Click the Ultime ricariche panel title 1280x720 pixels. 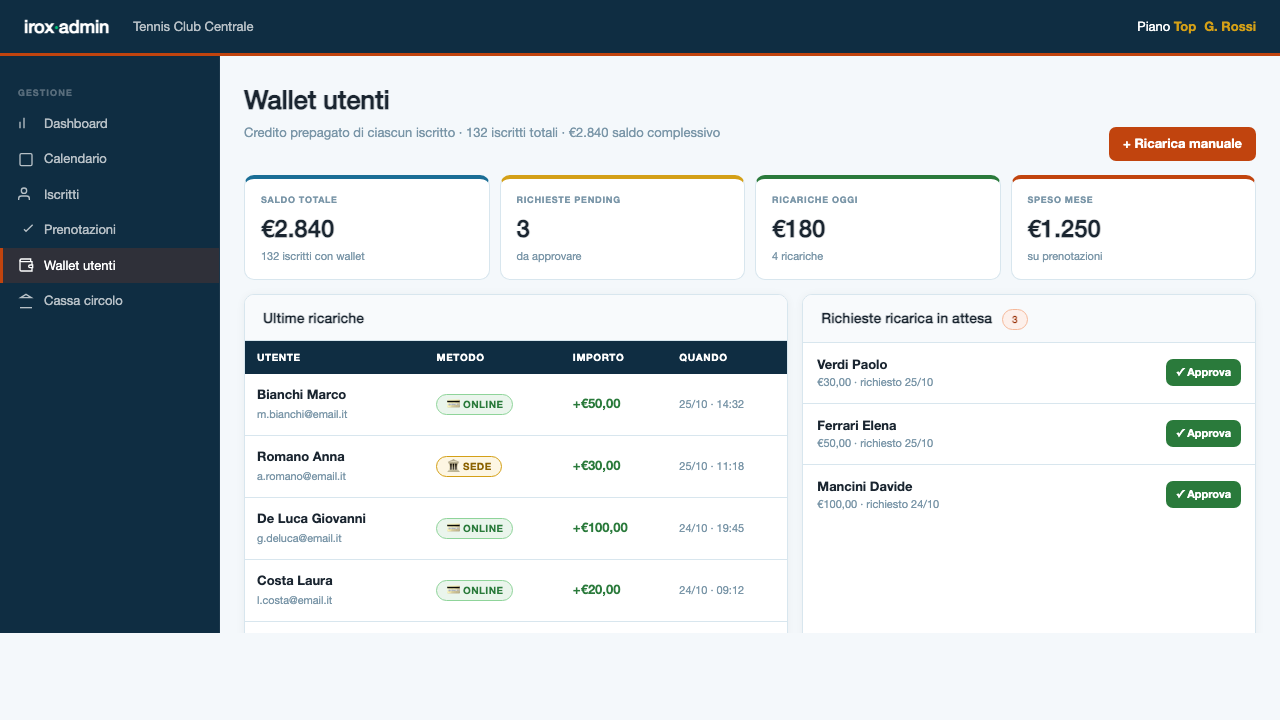click(313, 319)
